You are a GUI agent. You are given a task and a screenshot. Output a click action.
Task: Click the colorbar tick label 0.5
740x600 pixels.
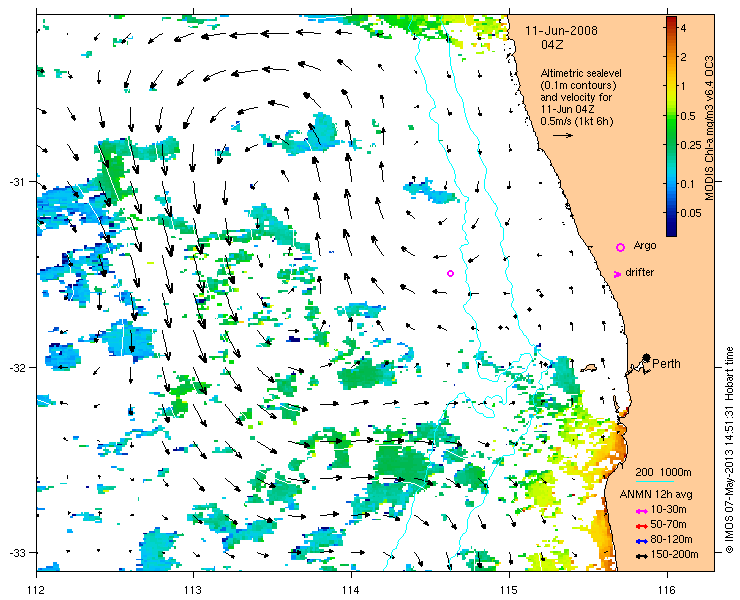[688, 116]
